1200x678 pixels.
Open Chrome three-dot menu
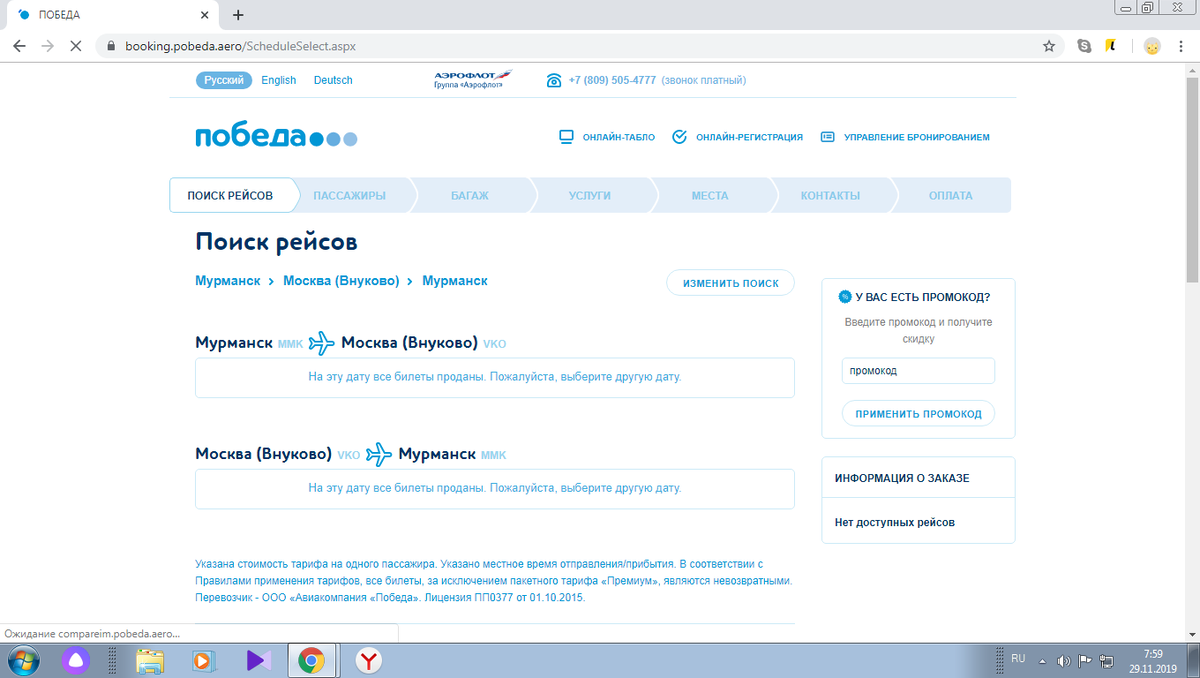click(x=1181, y=46)
